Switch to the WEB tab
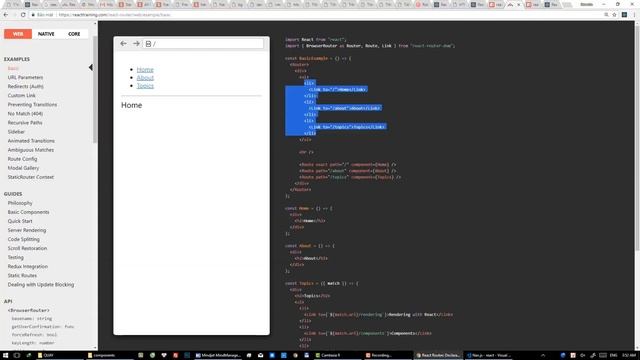This screenshot has height=360, width=640. (x=18, y=34)
